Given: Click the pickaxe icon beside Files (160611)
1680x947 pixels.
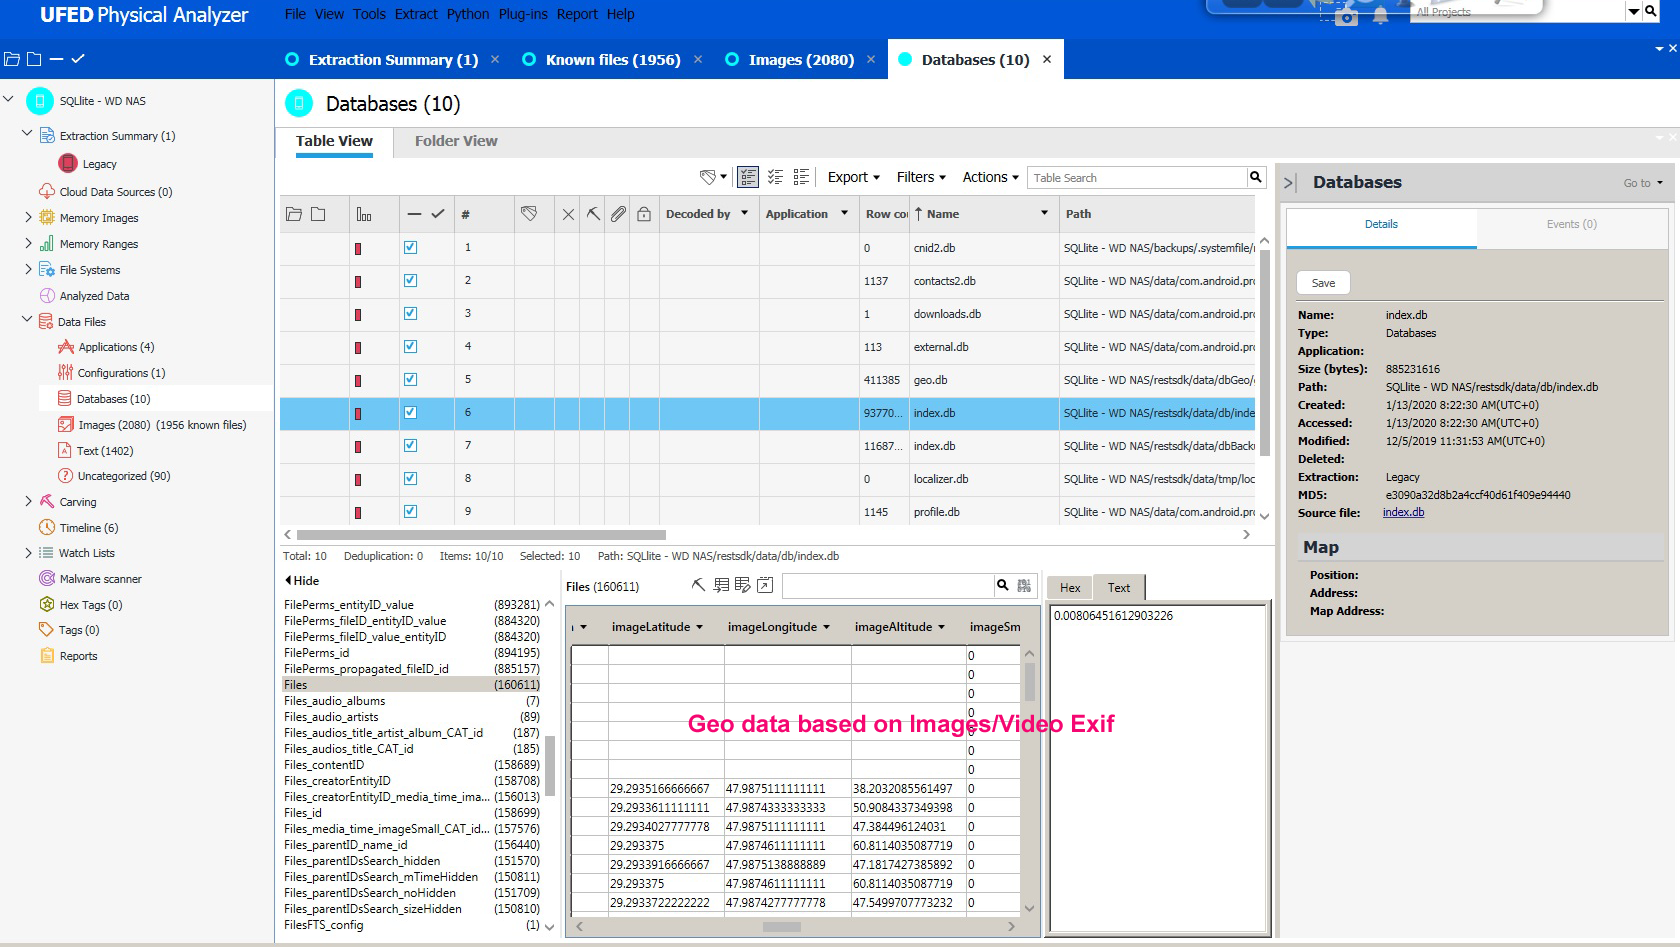Looking at the screenshot, I should (698, 585).
